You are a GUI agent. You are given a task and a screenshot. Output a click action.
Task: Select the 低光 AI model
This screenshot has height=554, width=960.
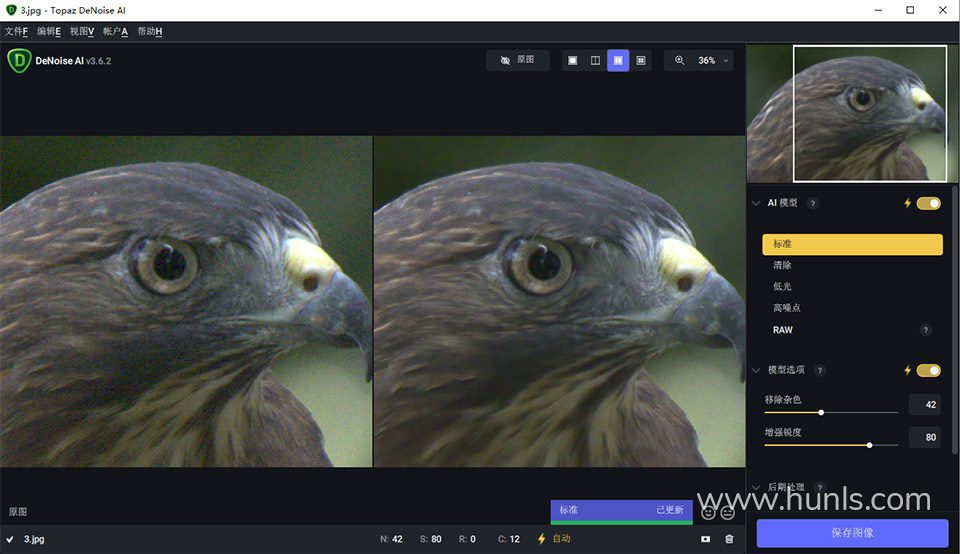(782, 287)
